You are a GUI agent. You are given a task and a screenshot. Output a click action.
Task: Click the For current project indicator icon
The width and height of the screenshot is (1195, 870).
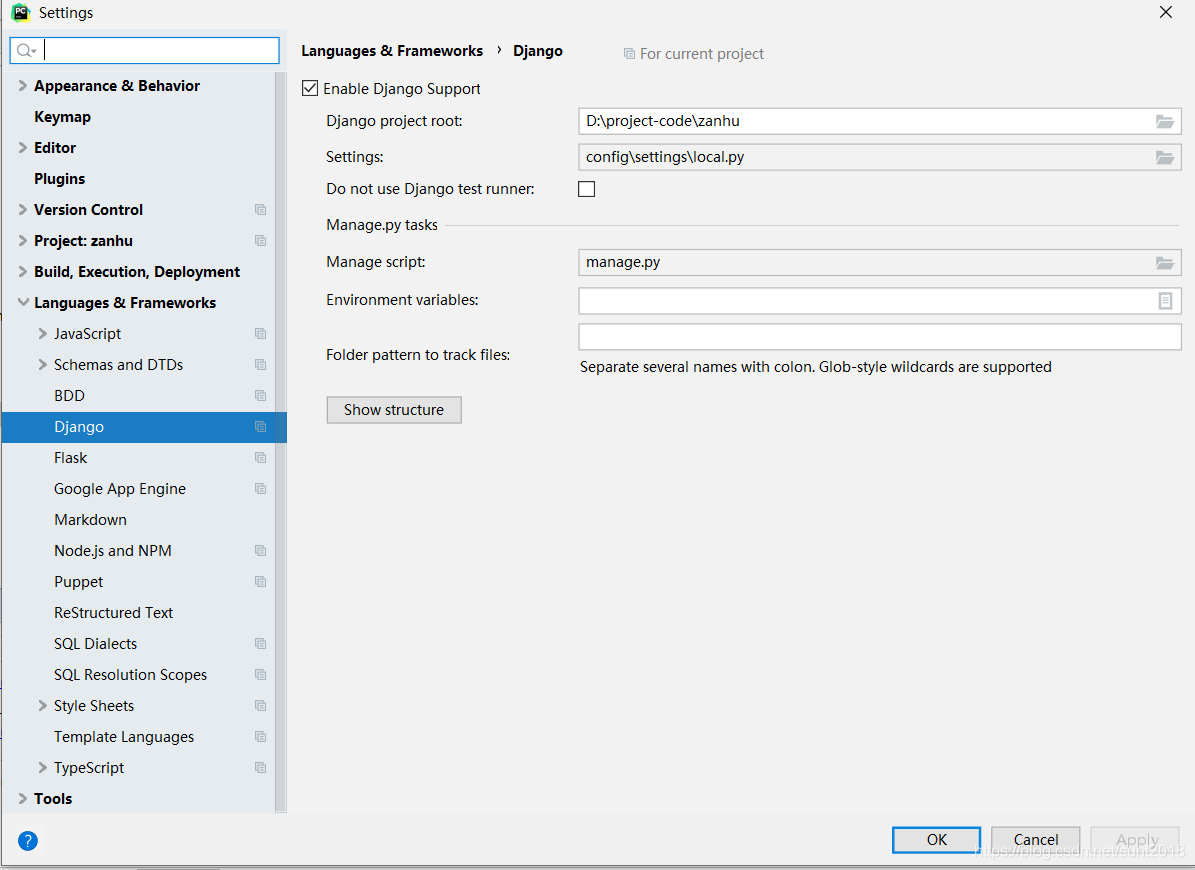tap(630, 53)
